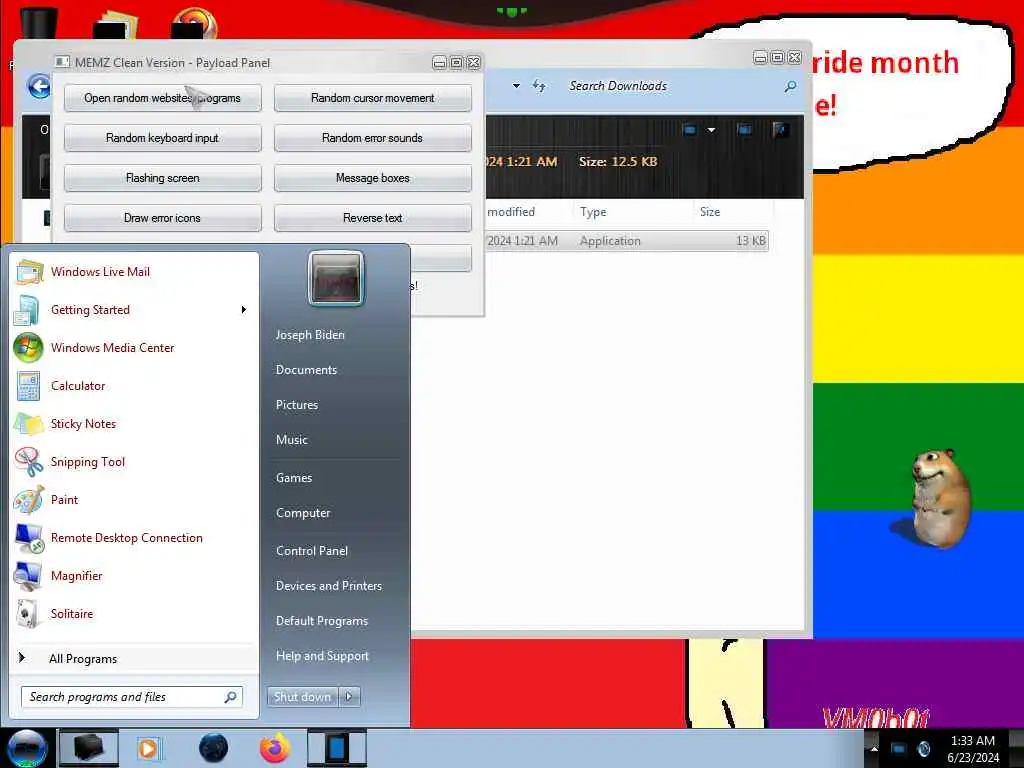The image size is (1024, 768).
Task: Open Paint from the Start menu
Action: click(x=64, y=500)
